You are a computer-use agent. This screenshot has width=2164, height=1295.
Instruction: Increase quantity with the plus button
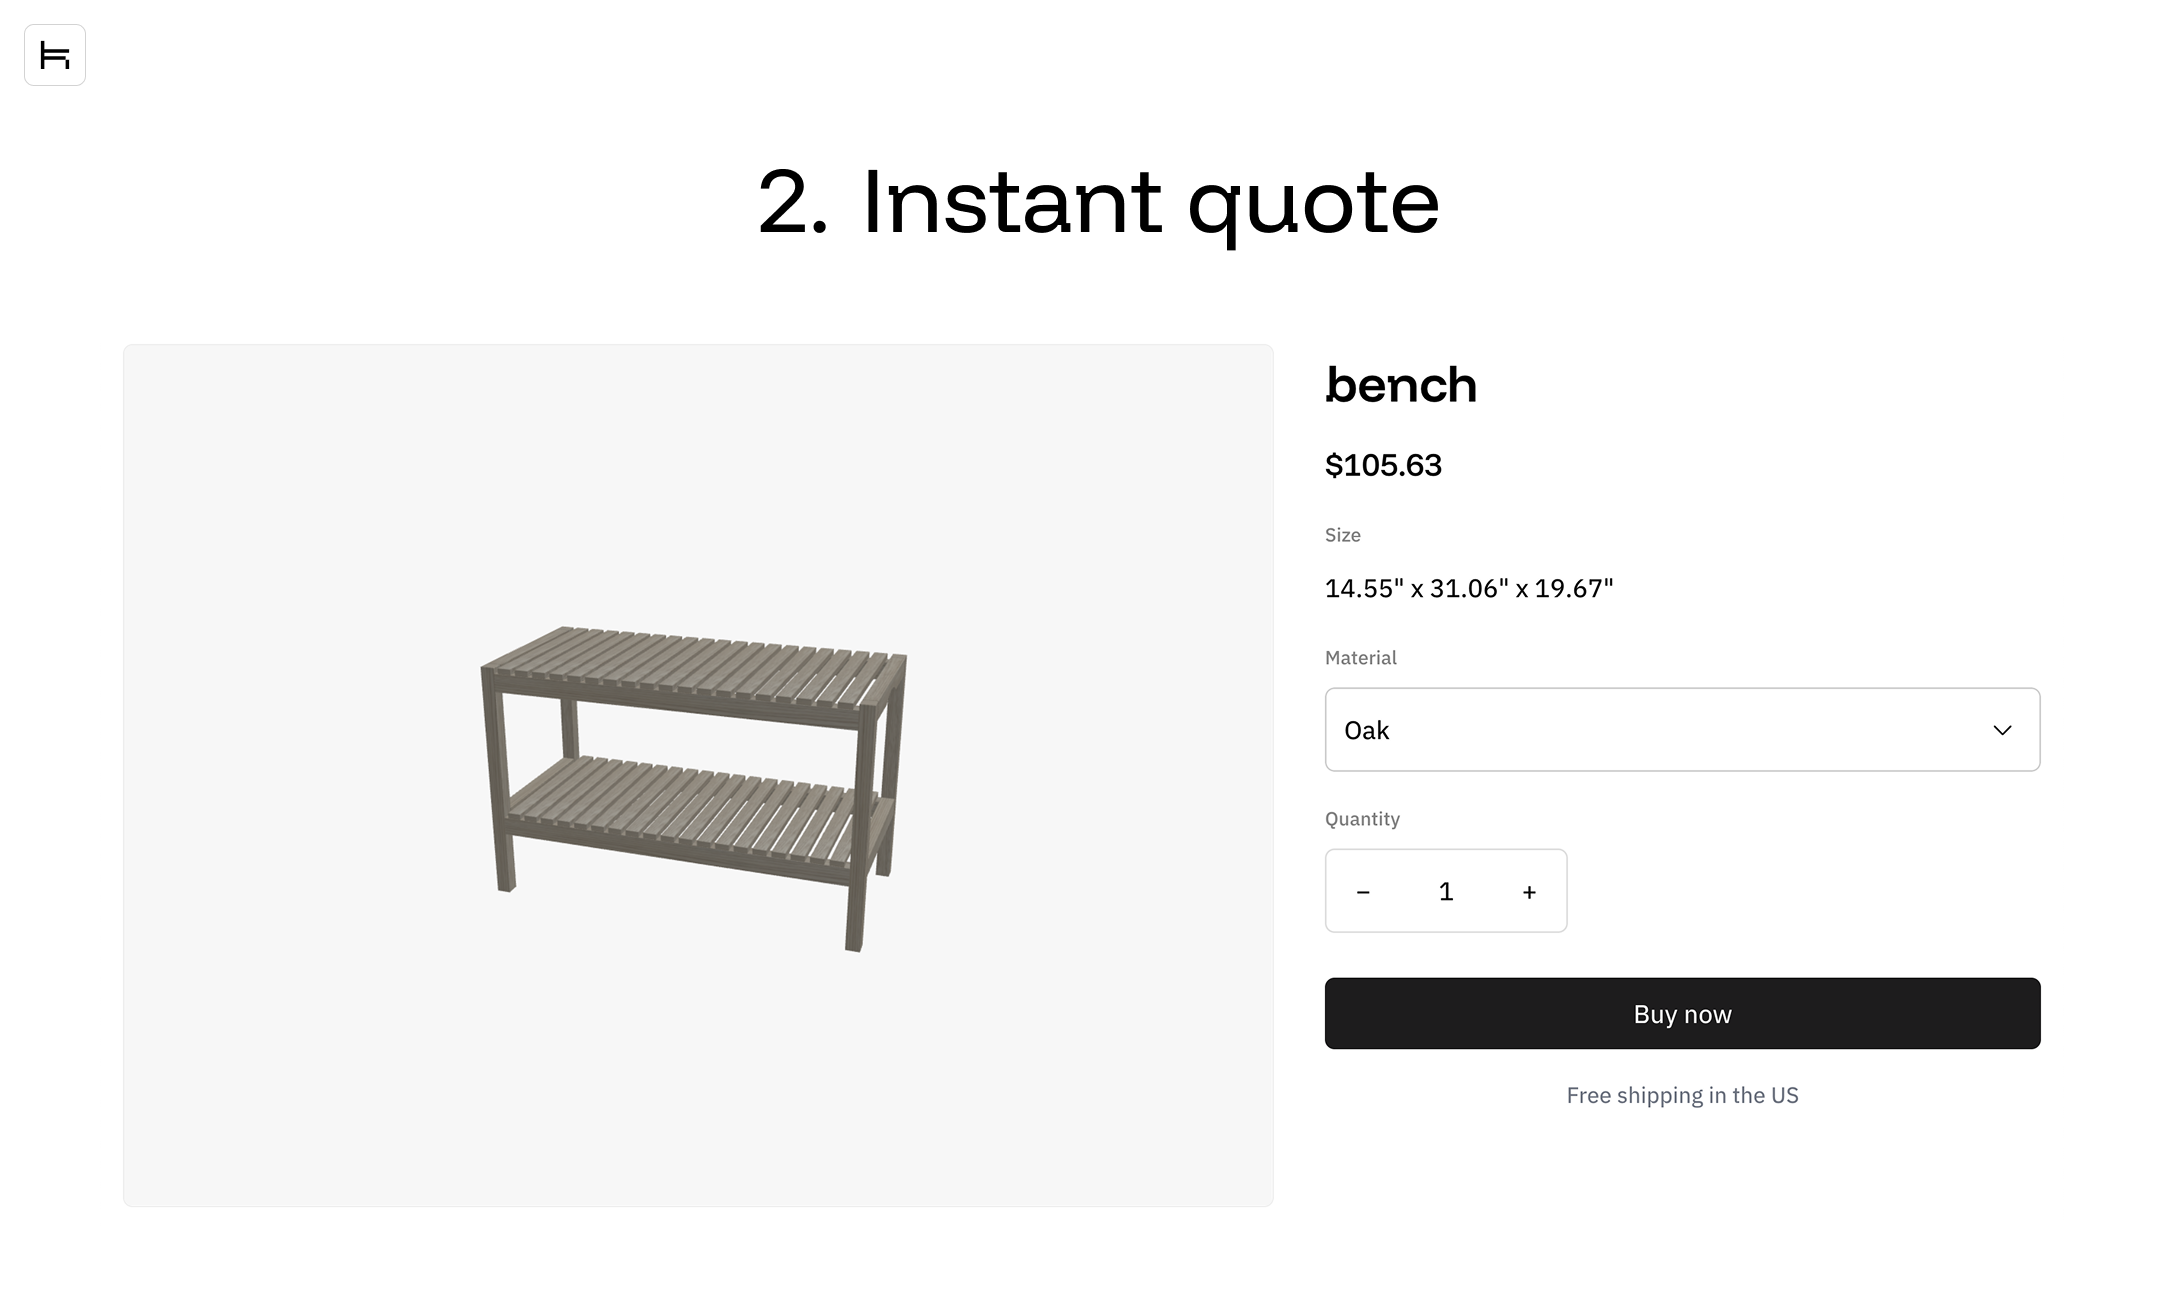pos(1529,892)
